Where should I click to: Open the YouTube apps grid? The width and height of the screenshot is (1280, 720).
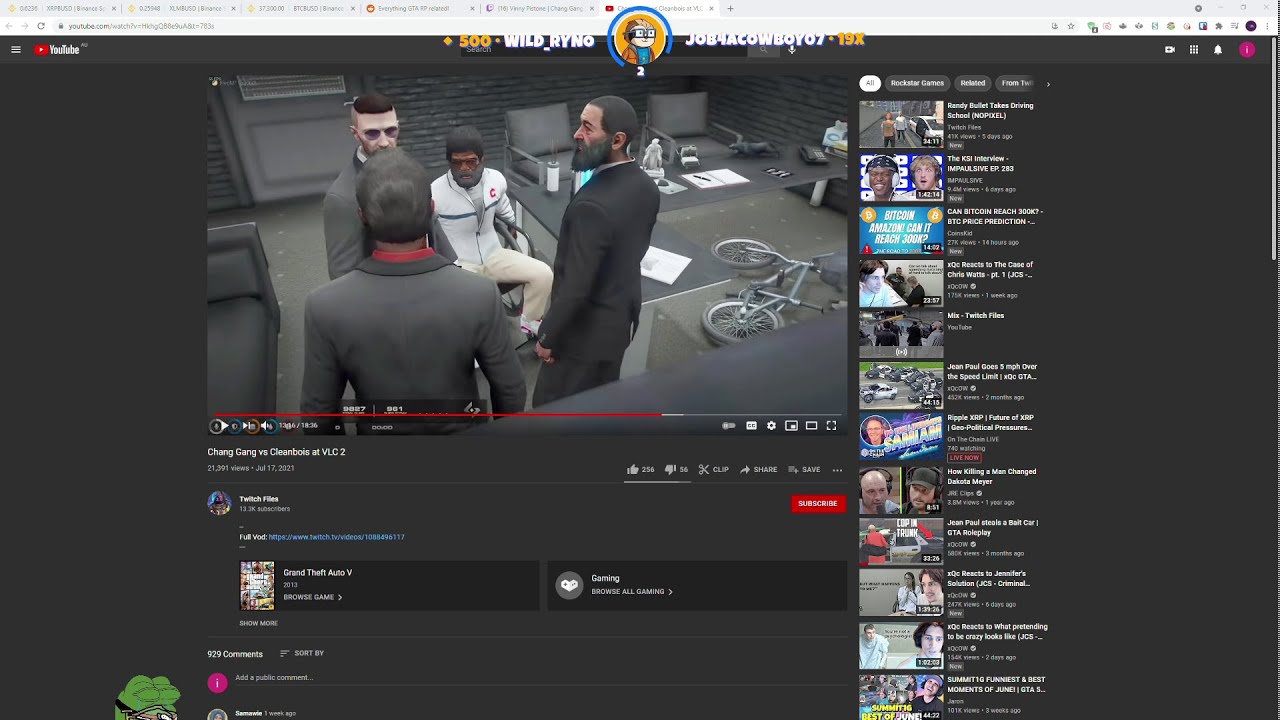click(1194, 49)
